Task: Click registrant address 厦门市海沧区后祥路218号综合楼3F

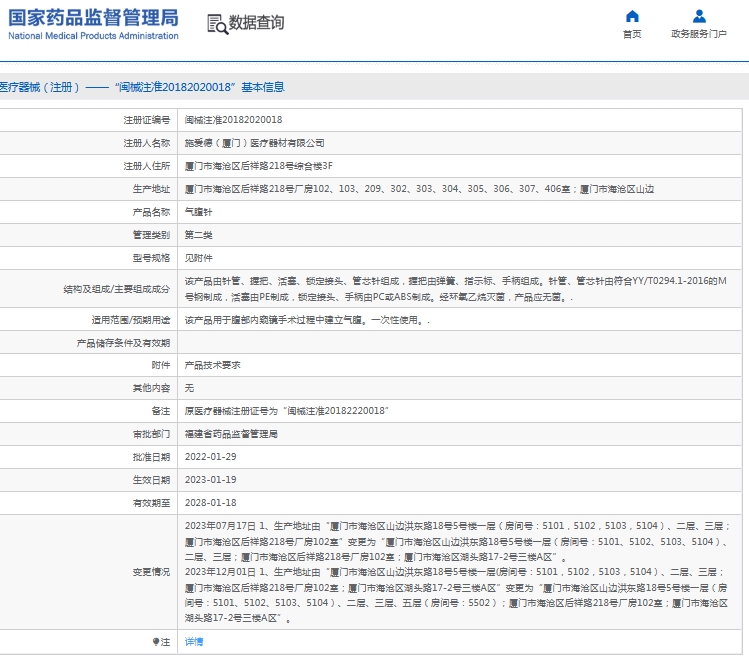Action: pyautogui.click(x=258, y=166)
